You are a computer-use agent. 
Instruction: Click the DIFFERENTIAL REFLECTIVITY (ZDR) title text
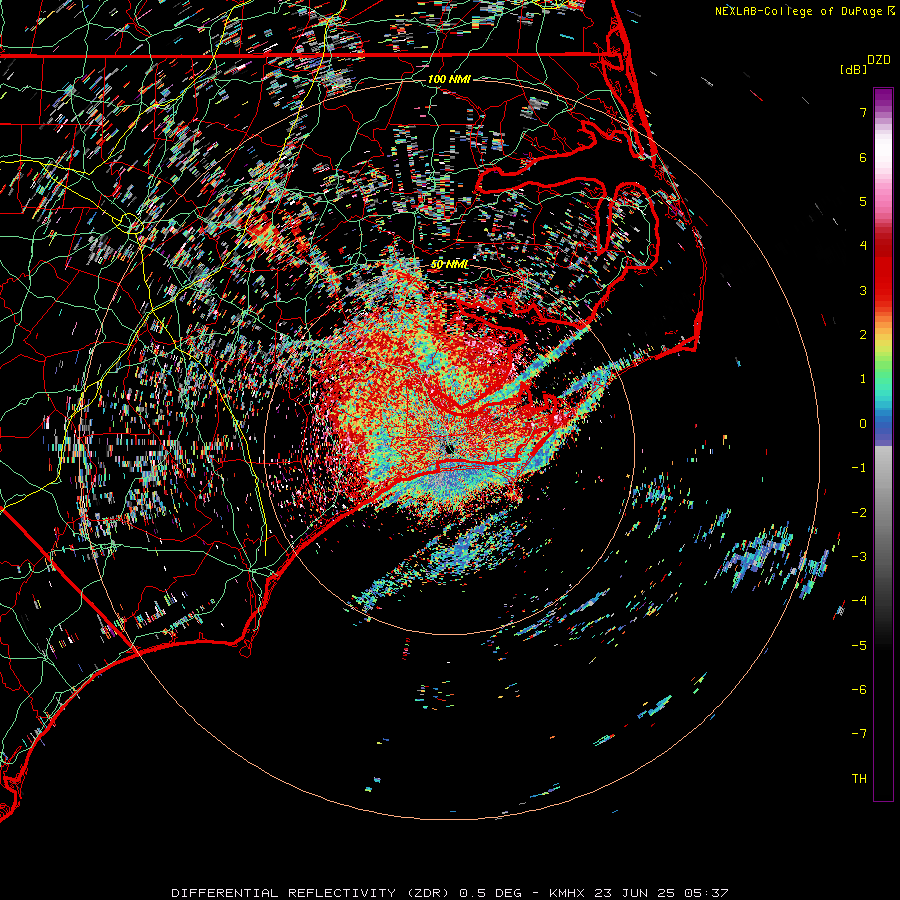311,893
